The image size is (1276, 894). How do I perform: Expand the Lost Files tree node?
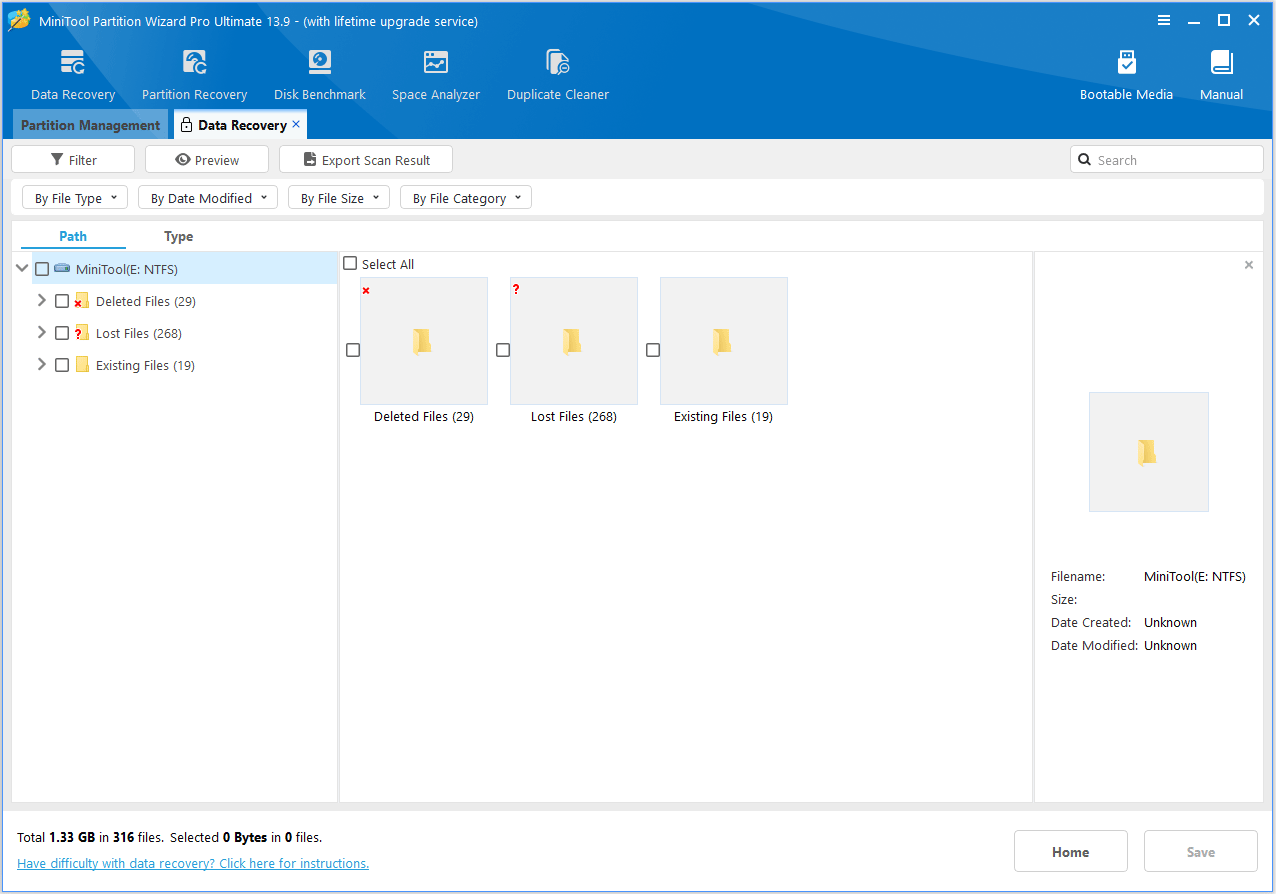click(41, 333)
